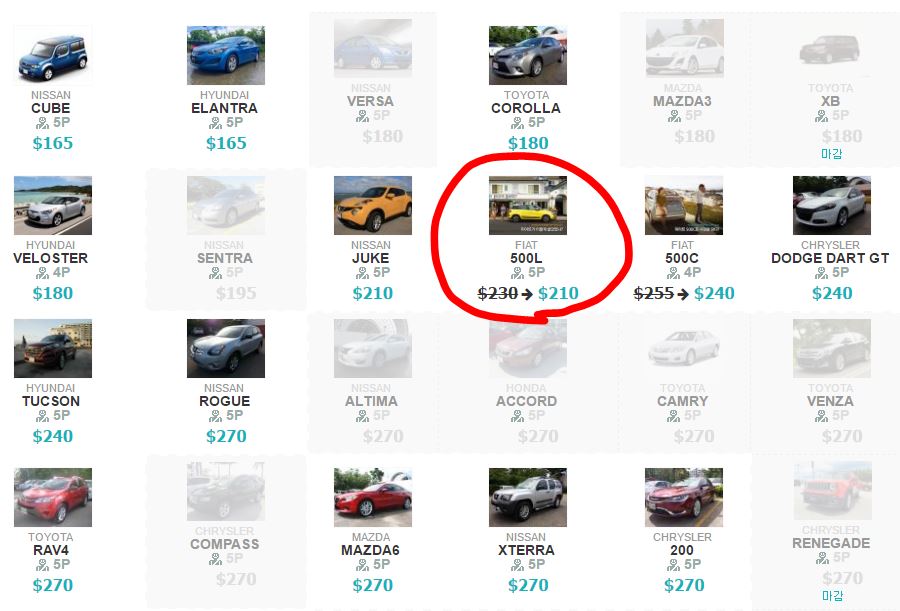Image resolution: width=900 pixels, height=611 pixels.
Task: Open the red Toyota RAV4 image
Action: (53, 497)
